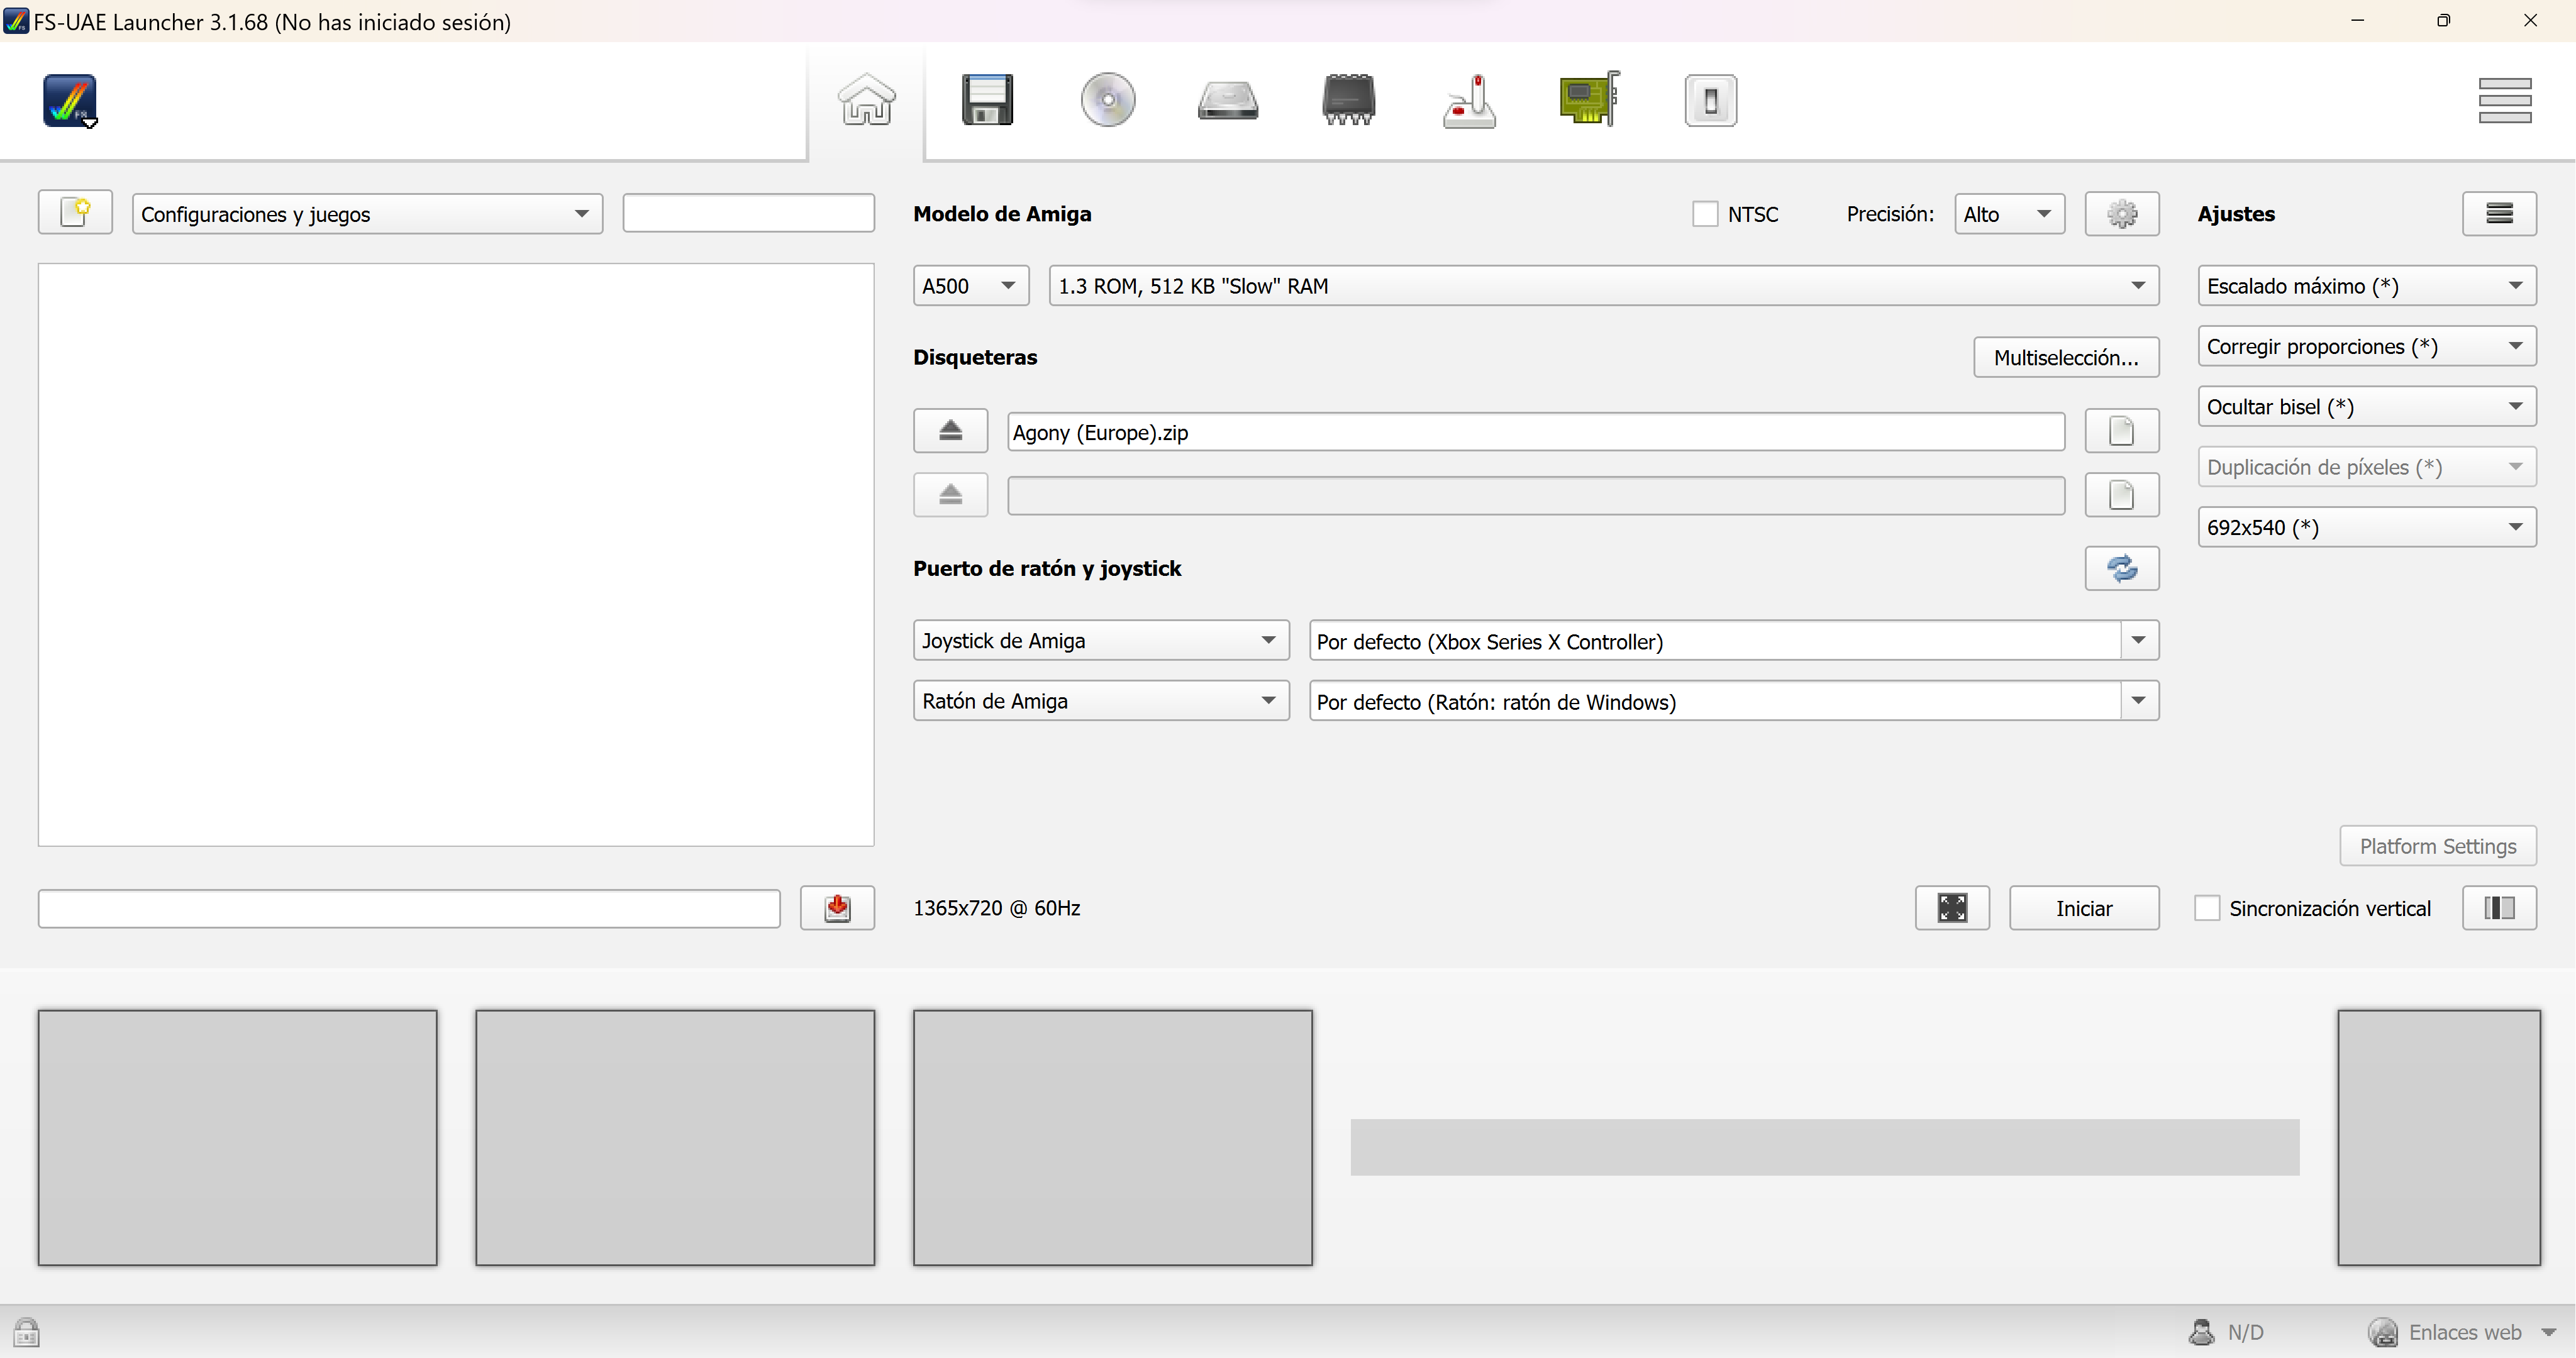Focus the search field next to configurations dropdown
This screenshot has width=2576, height=1358.
click(x=748, y=213)
